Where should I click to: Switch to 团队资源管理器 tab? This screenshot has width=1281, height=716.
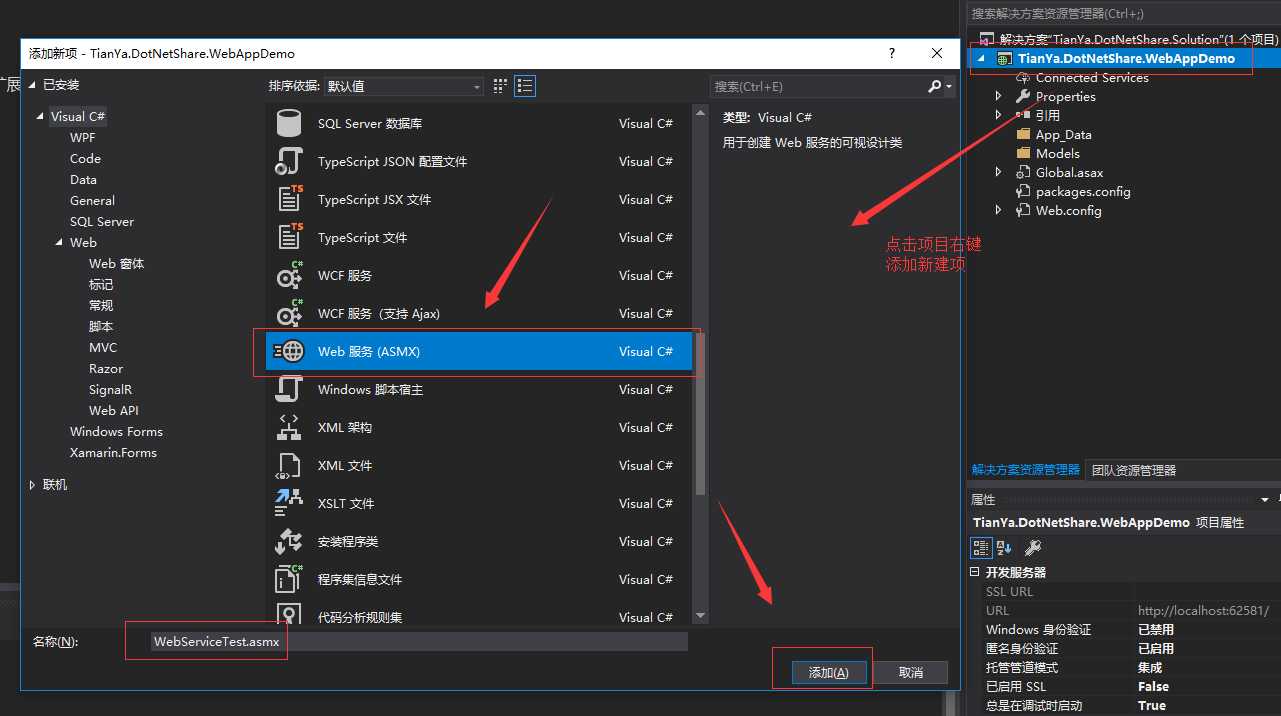click(1133, 470)
